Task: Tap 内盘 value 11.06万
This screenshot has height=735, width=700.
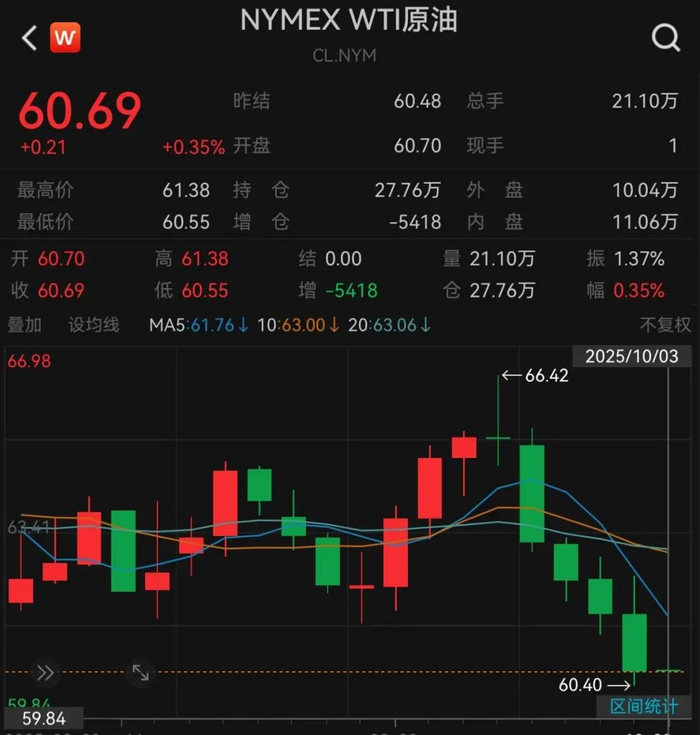Action: (645, 222)
